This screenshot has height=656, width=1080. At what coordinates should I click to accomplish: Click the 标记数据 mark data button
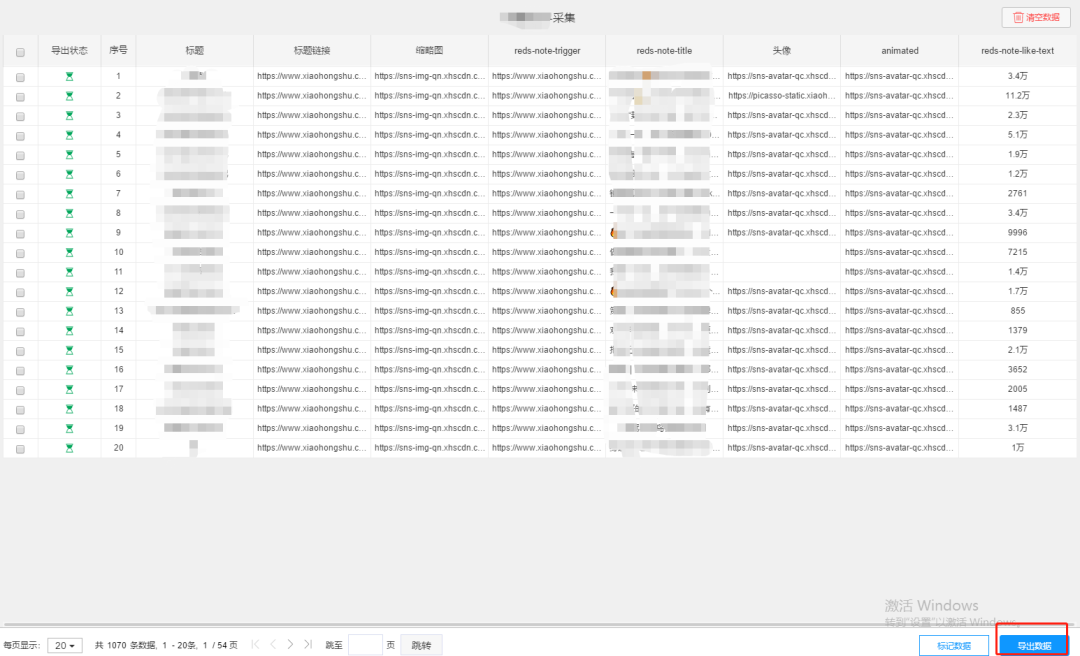[x=954, y=645]
